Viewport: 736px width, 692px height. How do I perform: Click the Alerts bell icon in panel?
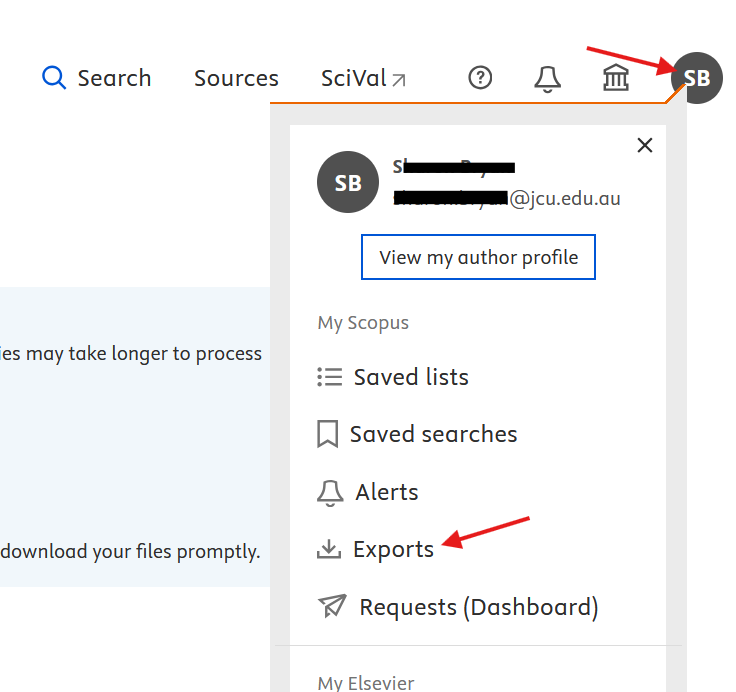pyautogui.click(x=330, y=493)
